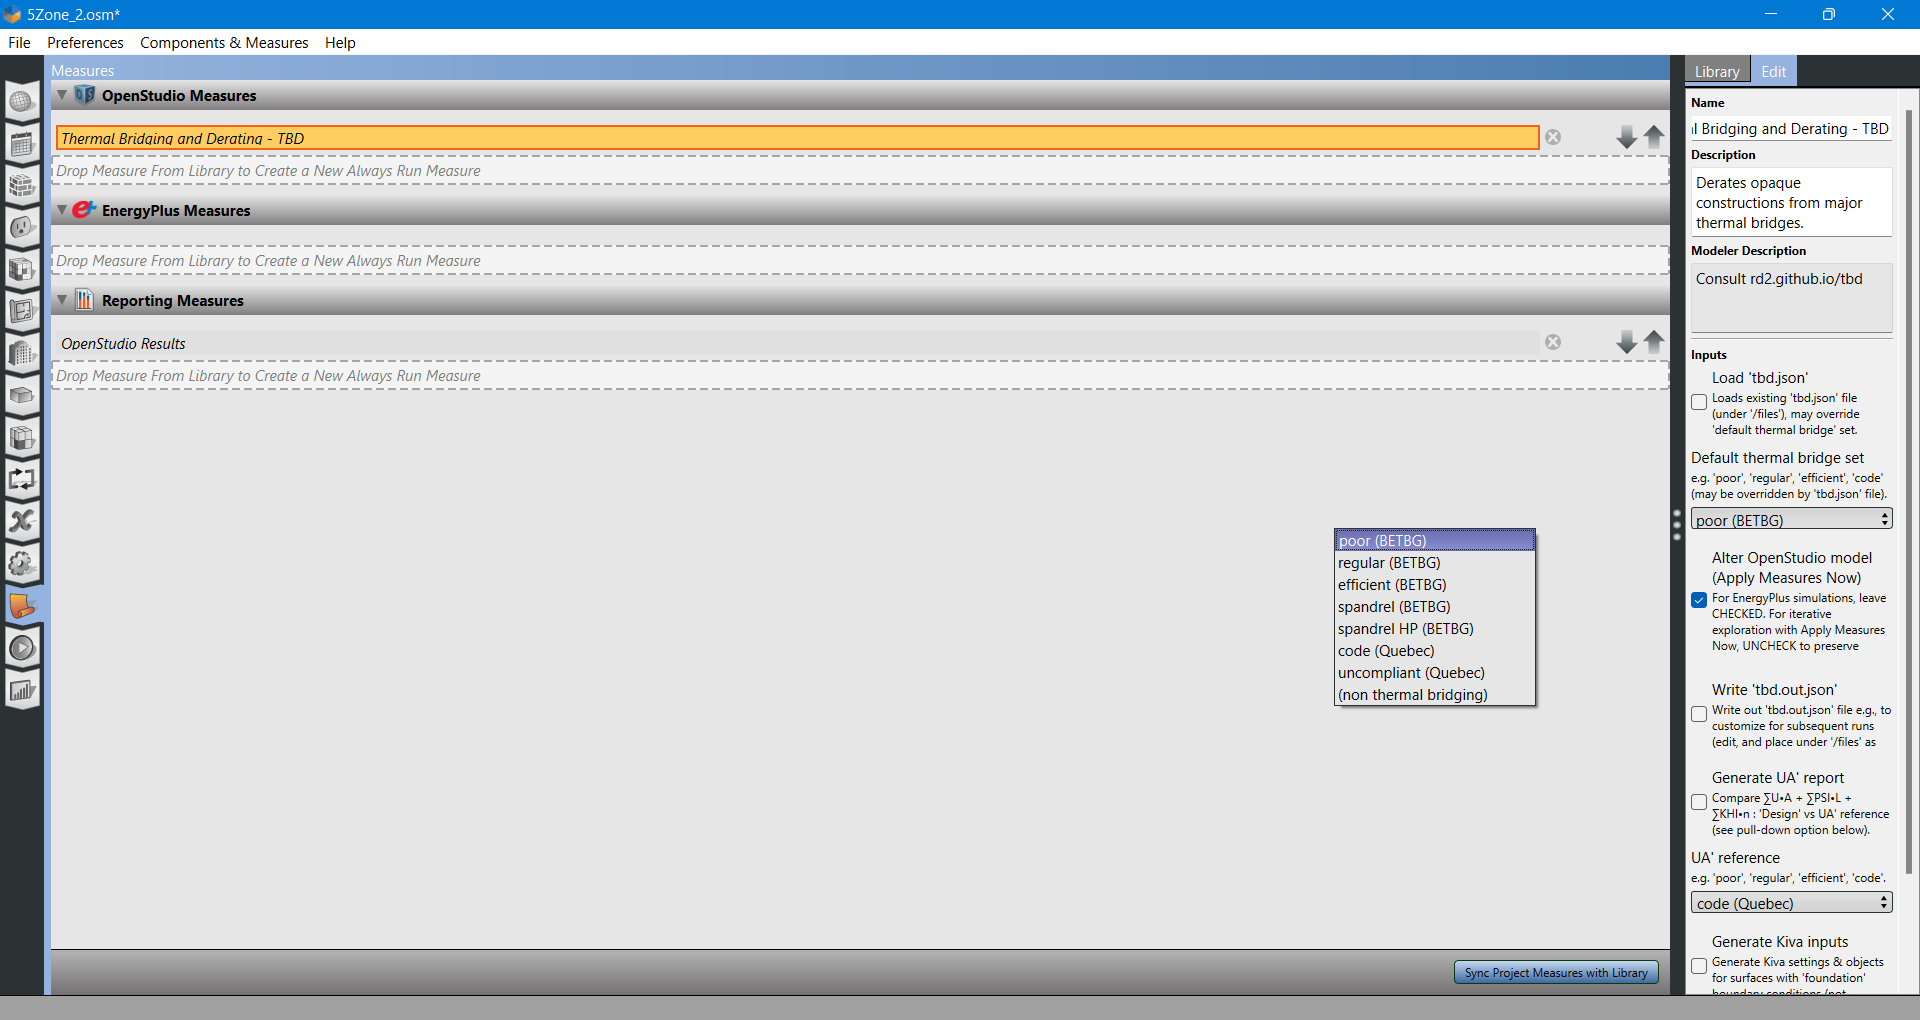Select 'code (Quebec)' from the thermal bridge list
This screenshot has width=1920, height=1020.
[x=1386, y=650]
